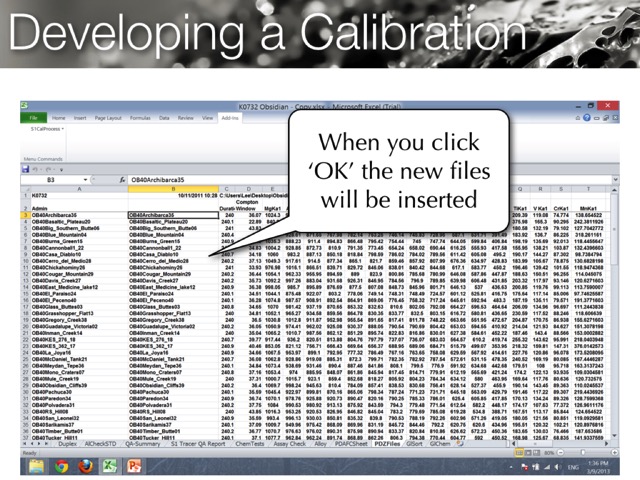This screenshot has width=640, height=480.
Task: Click the Excel taskbar icon
Action: (110, 466)
